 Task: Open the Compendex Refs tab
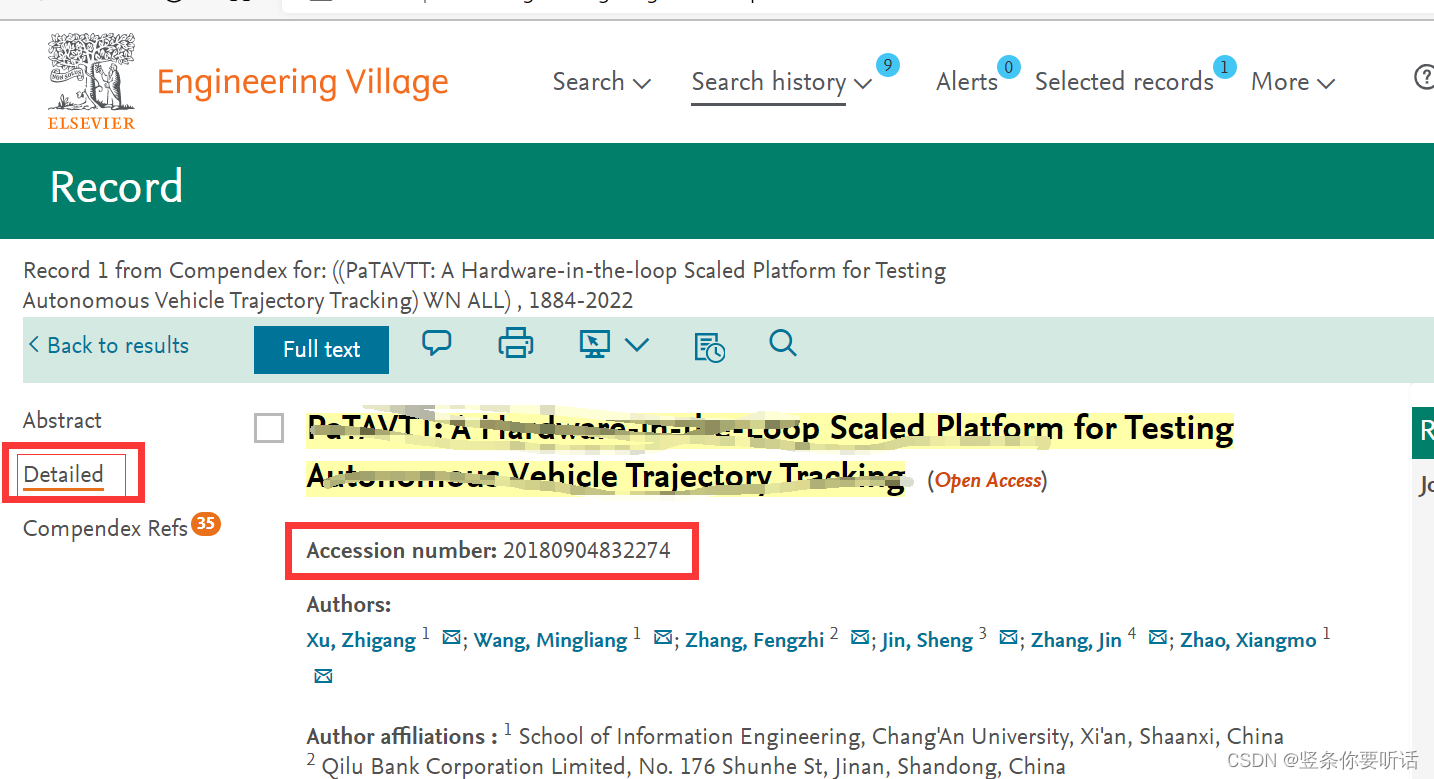click(x=105, y=528)
